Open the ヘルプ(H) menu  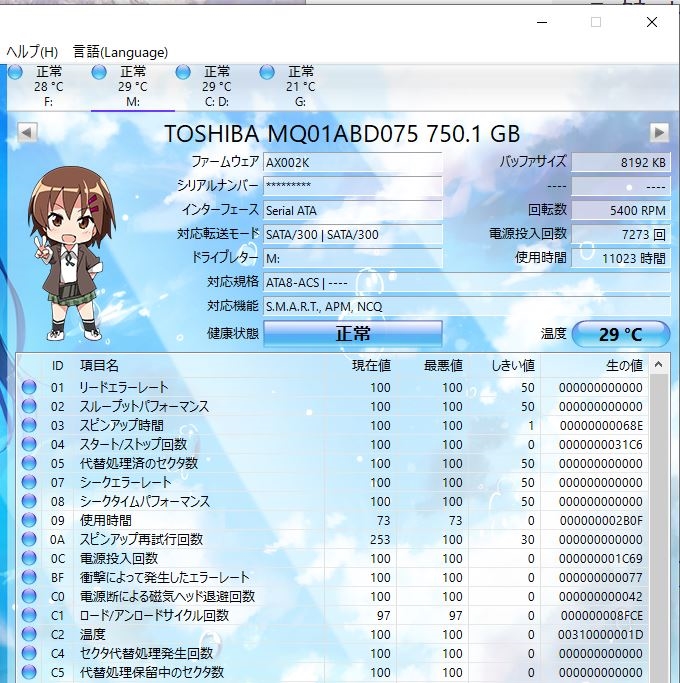32,52
